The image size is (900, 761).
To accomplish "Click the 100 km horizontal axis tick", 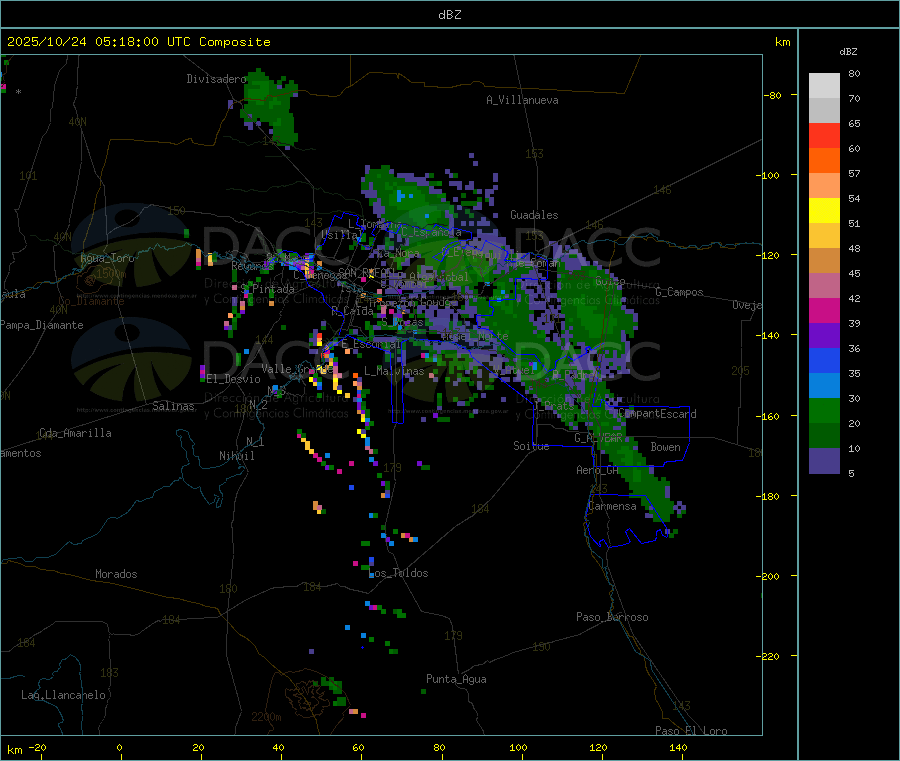I will point(518,747).
